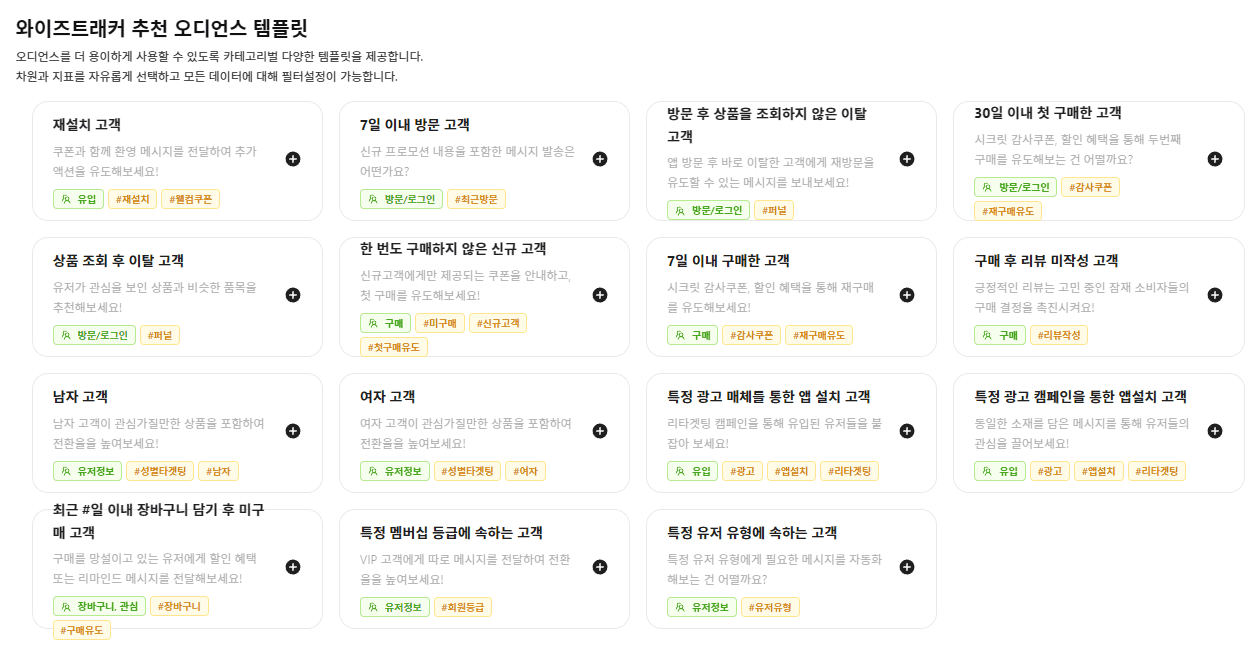Image resolution: width=1253 pixels, height=650 pixels.
Task: Click plus icon on 재설치 고객 card
Action: pos(293,159)
